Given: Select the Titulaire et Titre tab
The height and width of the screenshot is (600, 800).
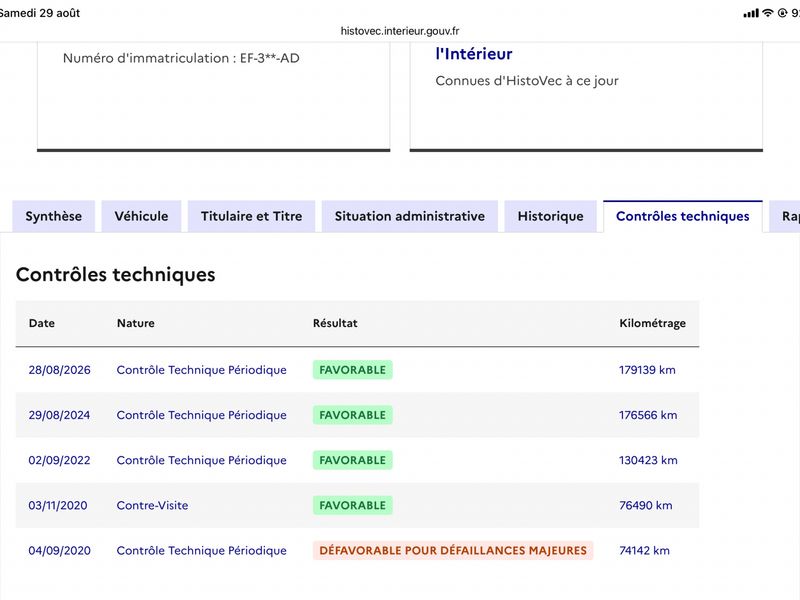Looking at the screenshot, I should coord(252,216).
